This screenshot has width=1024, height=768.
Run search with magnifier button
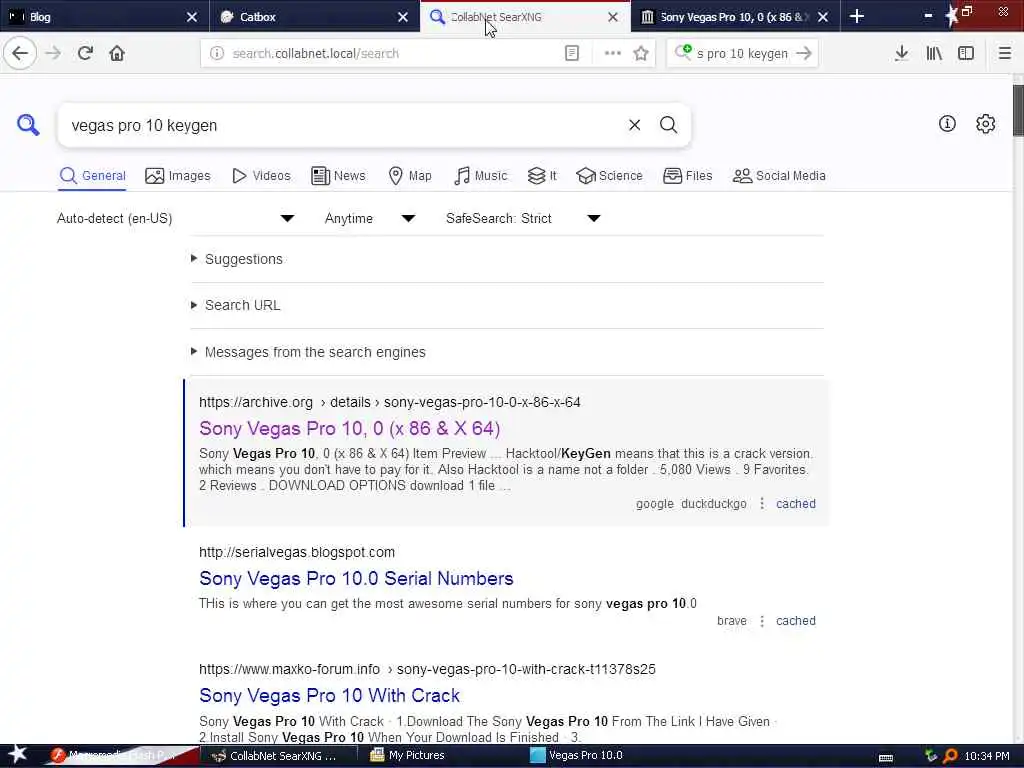668,125
